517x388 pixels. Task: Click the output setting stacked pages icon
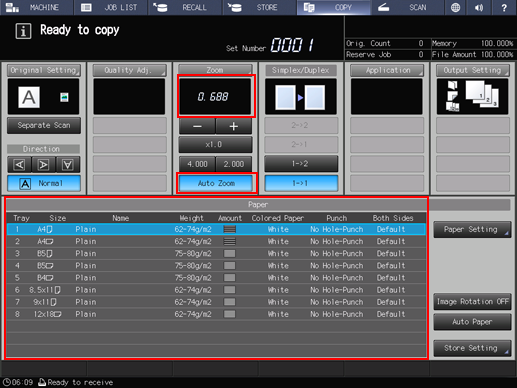coord(482,95)
